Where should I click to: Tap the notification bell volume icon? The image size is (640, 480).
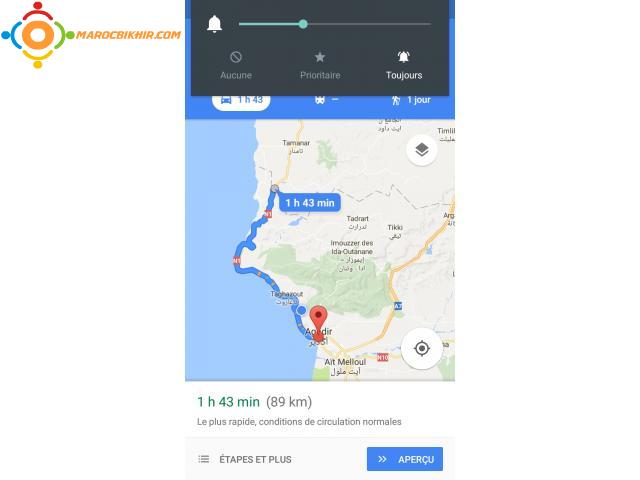214,24
